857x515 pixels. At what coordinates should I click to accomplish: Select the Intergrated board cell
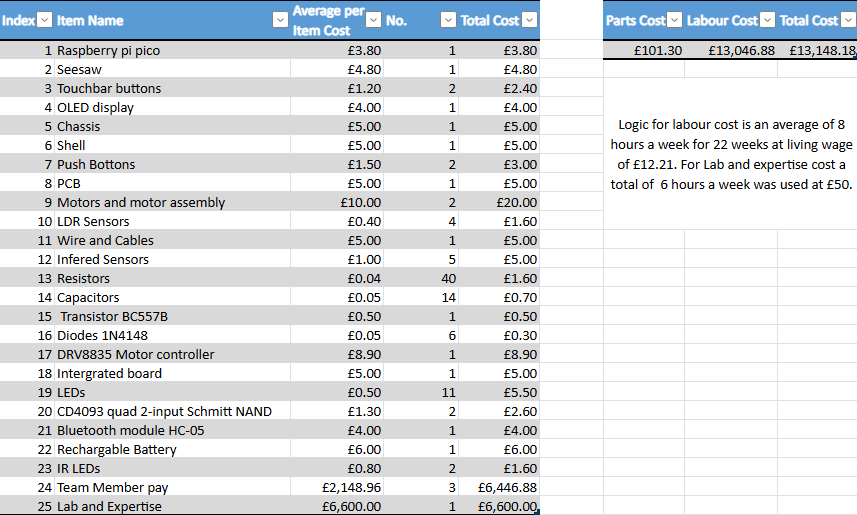point(172,373)
